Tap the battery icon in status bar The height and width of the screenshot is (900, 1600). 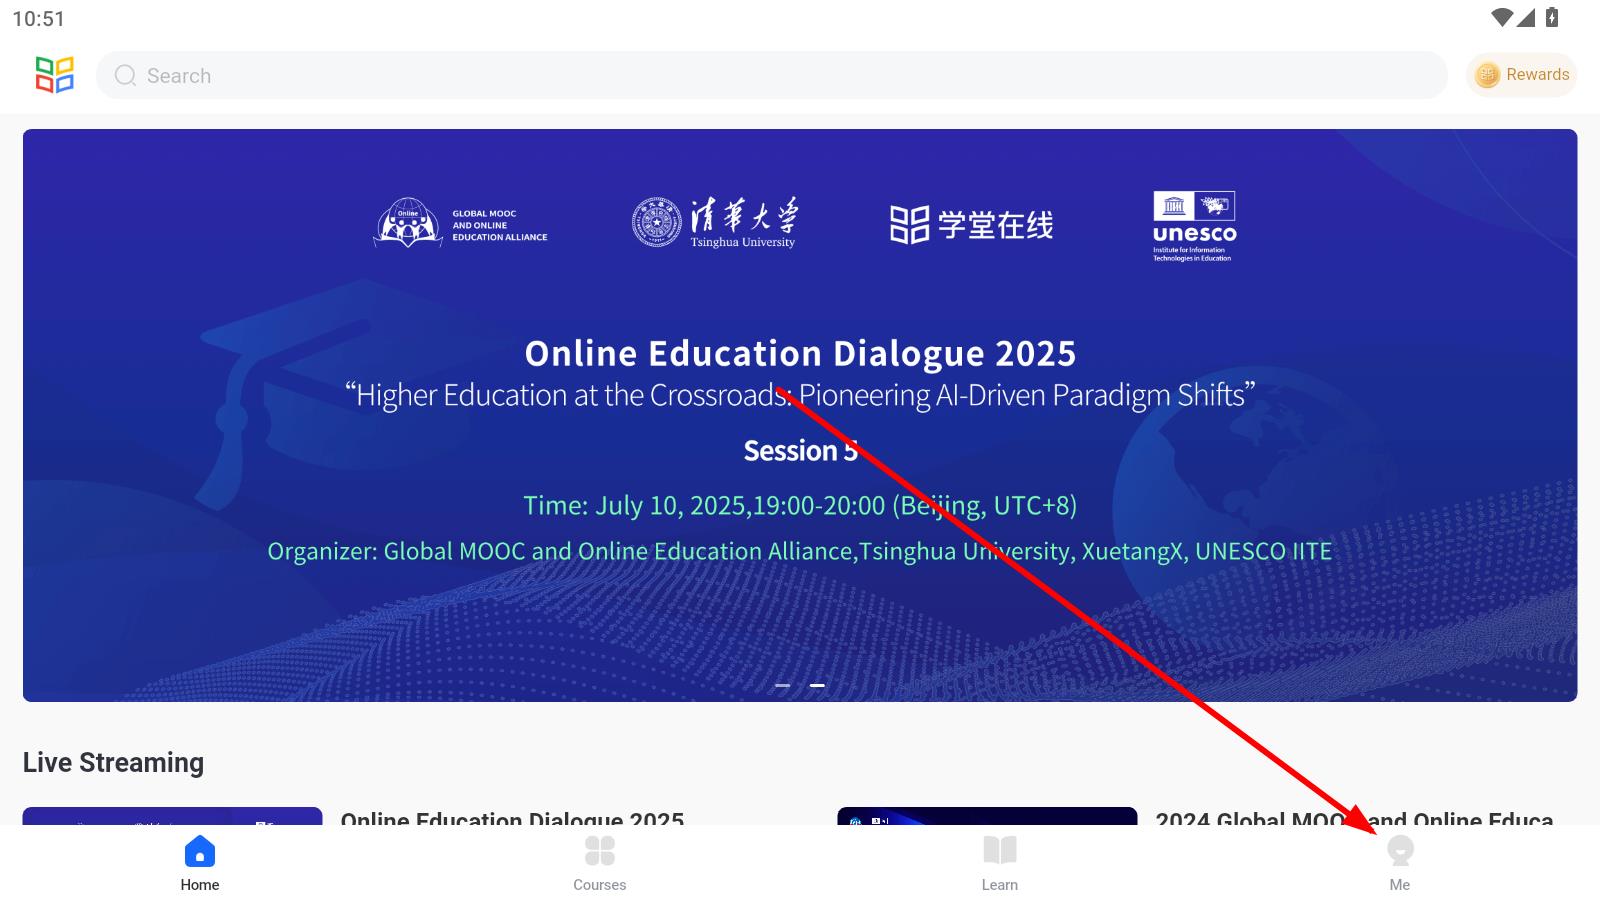(1552, 17)
